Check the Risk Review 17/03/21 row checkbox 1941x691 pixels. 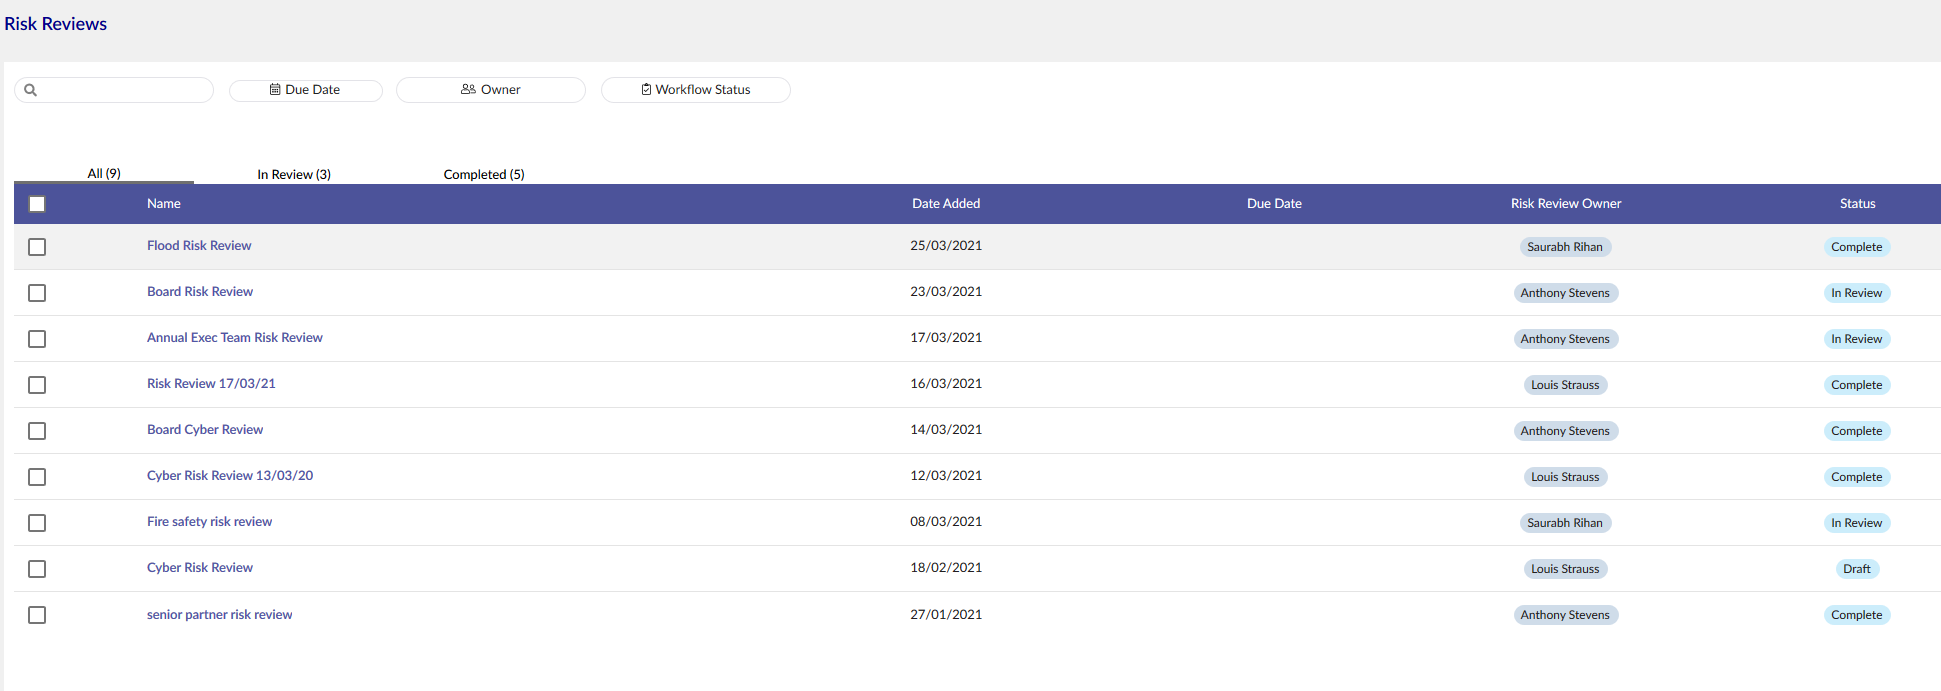tap(37, 385)
